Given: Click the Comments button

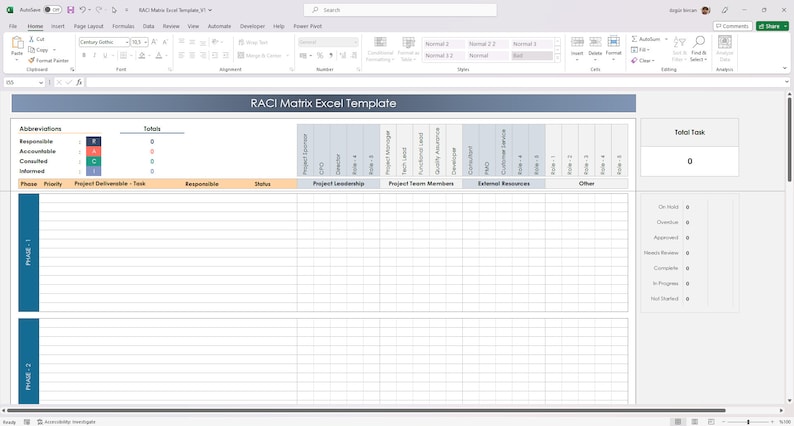Looking at the screenshot, I should tap(732, 26).
